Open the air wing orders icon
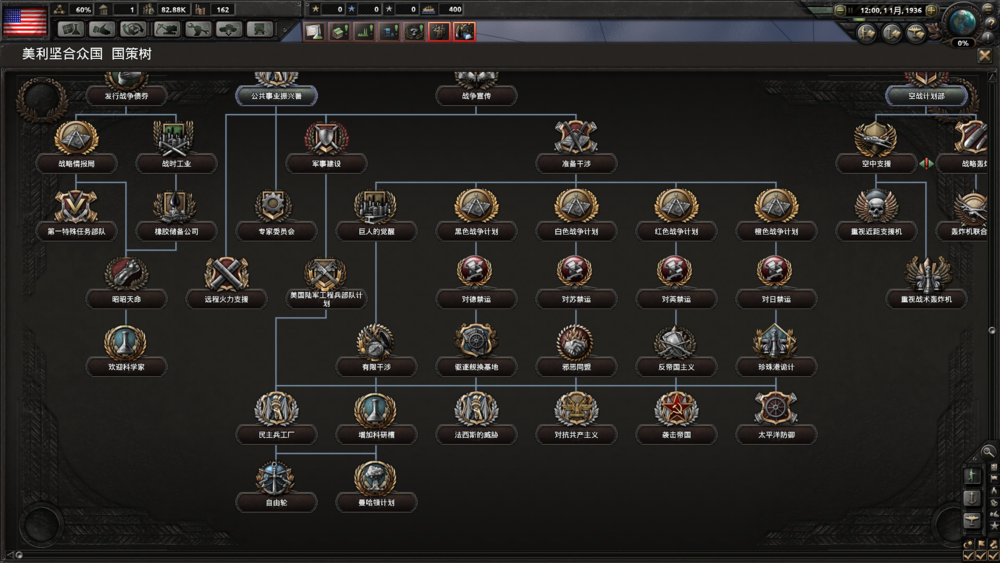Screen dimensions: 1000x563 [916, 33]
